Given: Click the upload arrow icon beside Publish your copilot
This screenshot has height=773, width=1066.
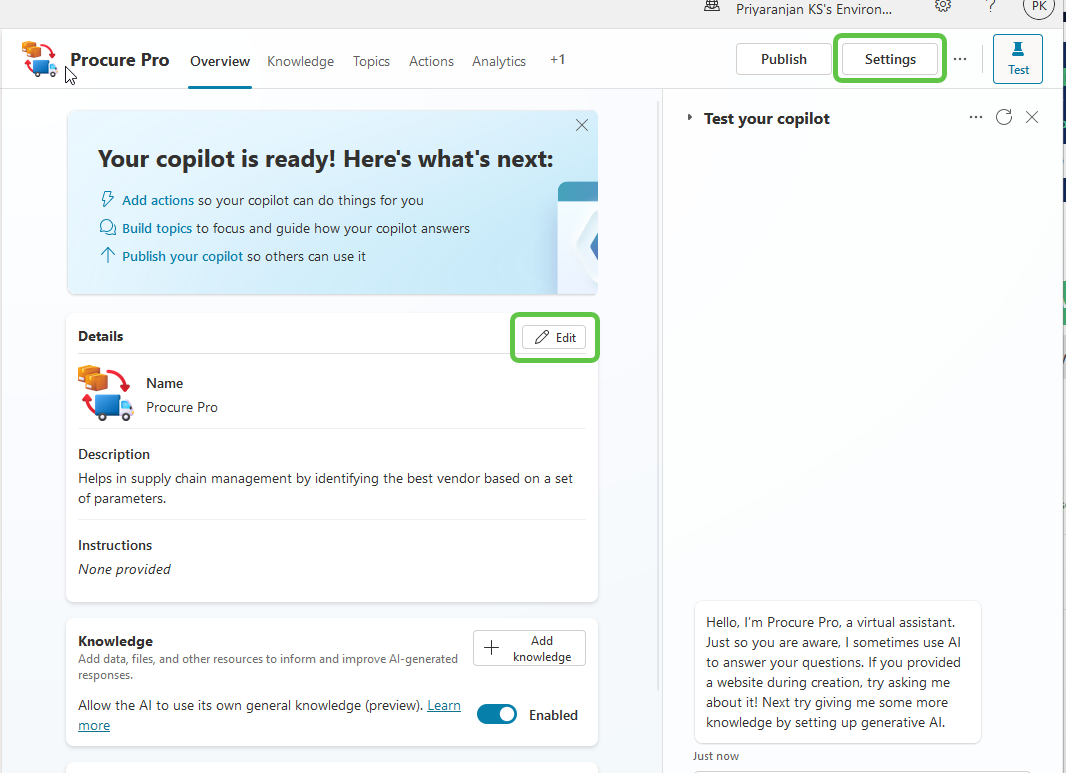Looking at the screenshot, I should tap(106, 255).
